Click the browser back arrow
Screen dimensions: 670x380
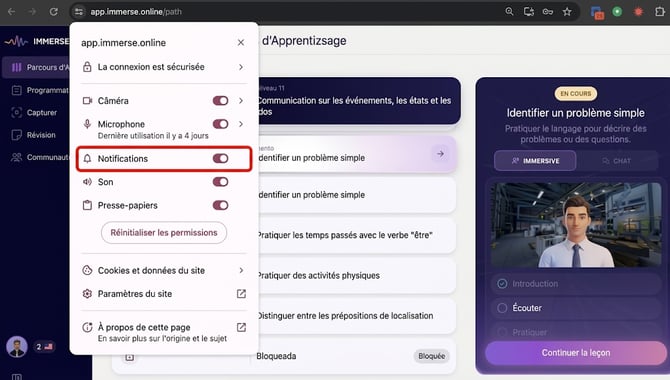[x=12, y=12]
